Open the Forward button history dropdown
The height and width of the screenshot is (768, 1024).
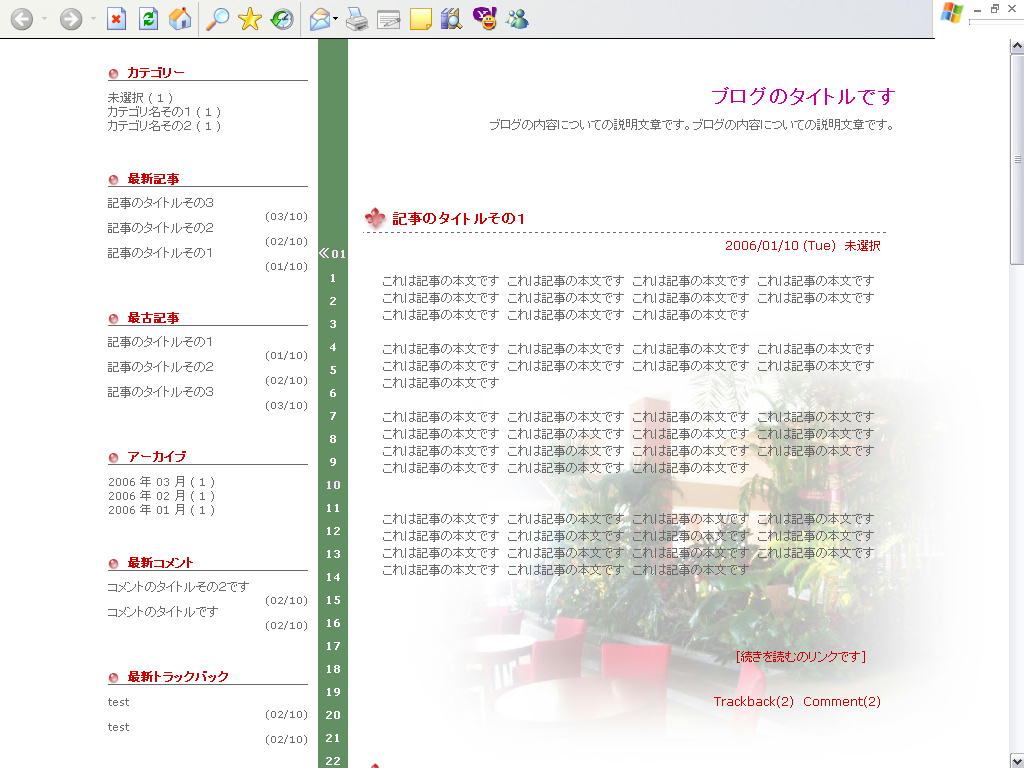pyautogui.click(x=93, y=19)
